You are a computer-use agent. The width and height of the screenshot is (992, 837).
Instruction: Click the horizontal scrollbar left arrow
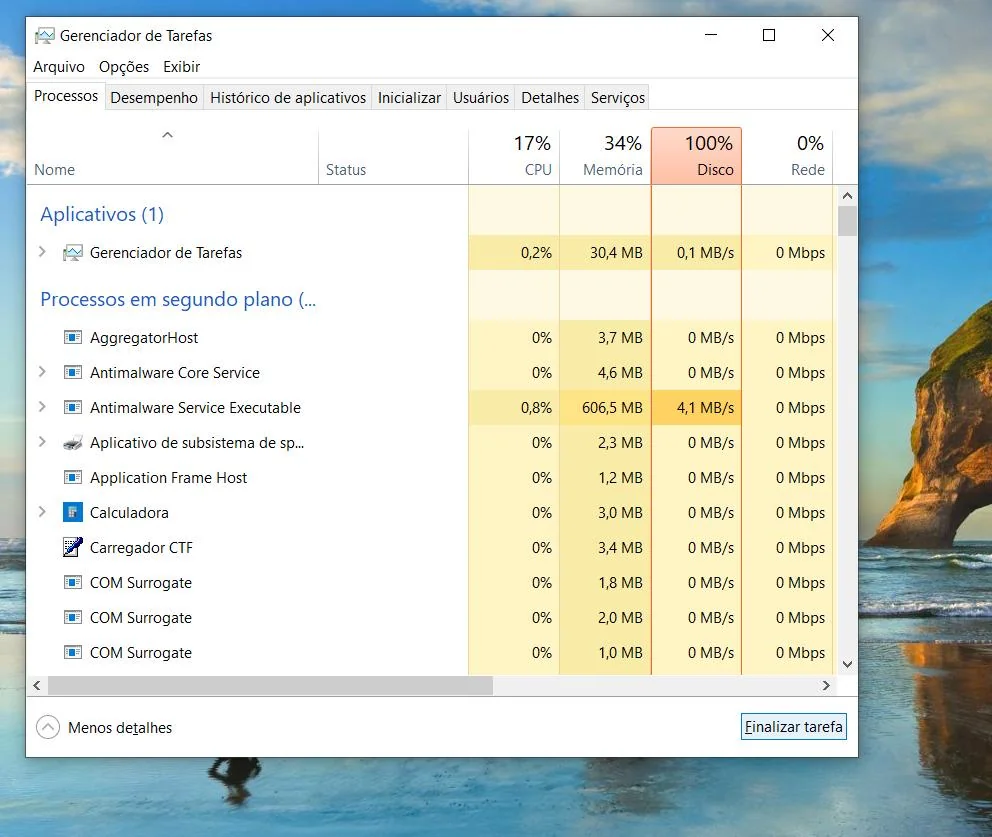click(37, 685)
